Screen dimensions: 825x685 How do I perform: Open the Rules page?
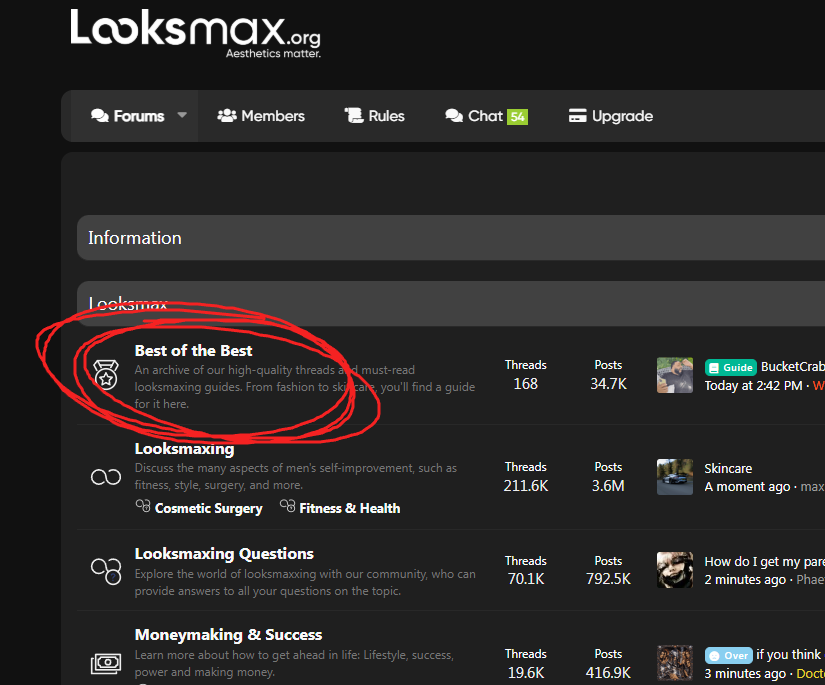[x=386, y=116]
